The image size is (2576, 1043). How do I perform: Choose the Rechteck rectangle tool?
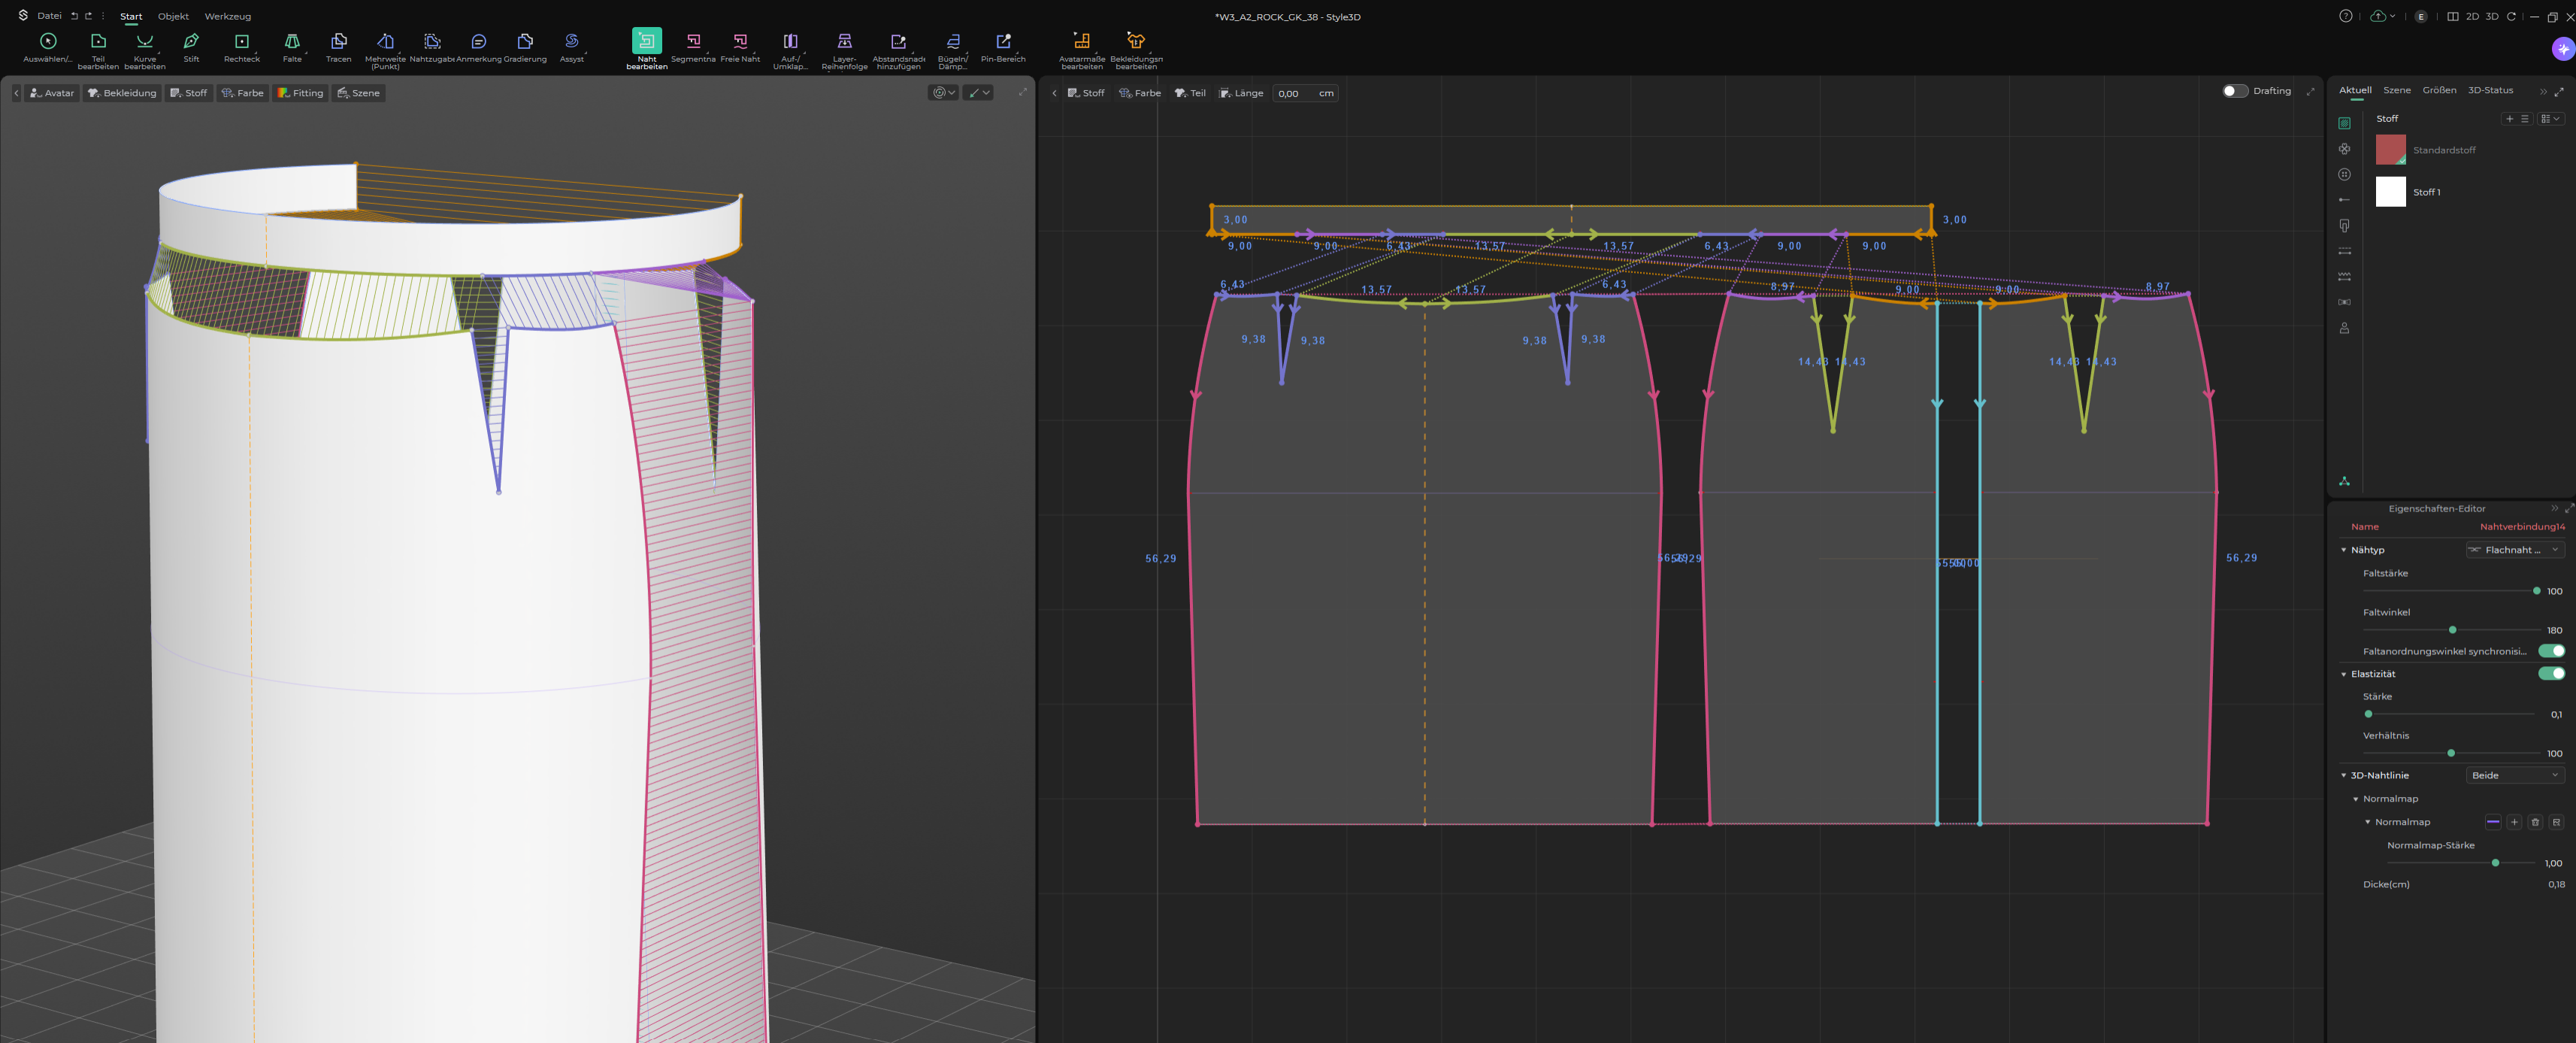241,46
